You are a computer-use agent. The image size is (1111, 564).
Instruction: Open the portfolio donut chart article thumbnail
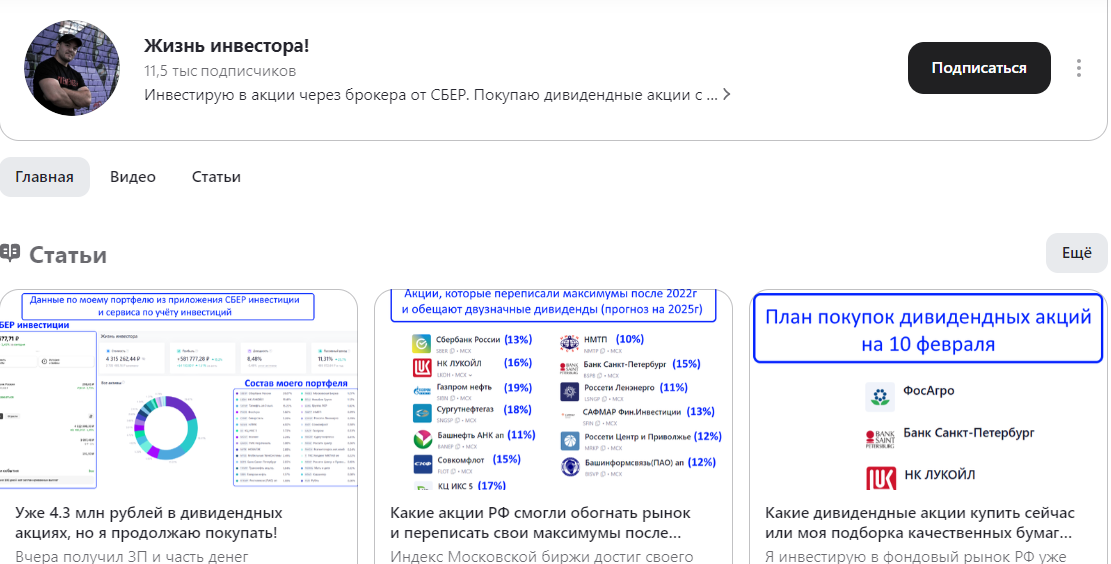point(179,390)
